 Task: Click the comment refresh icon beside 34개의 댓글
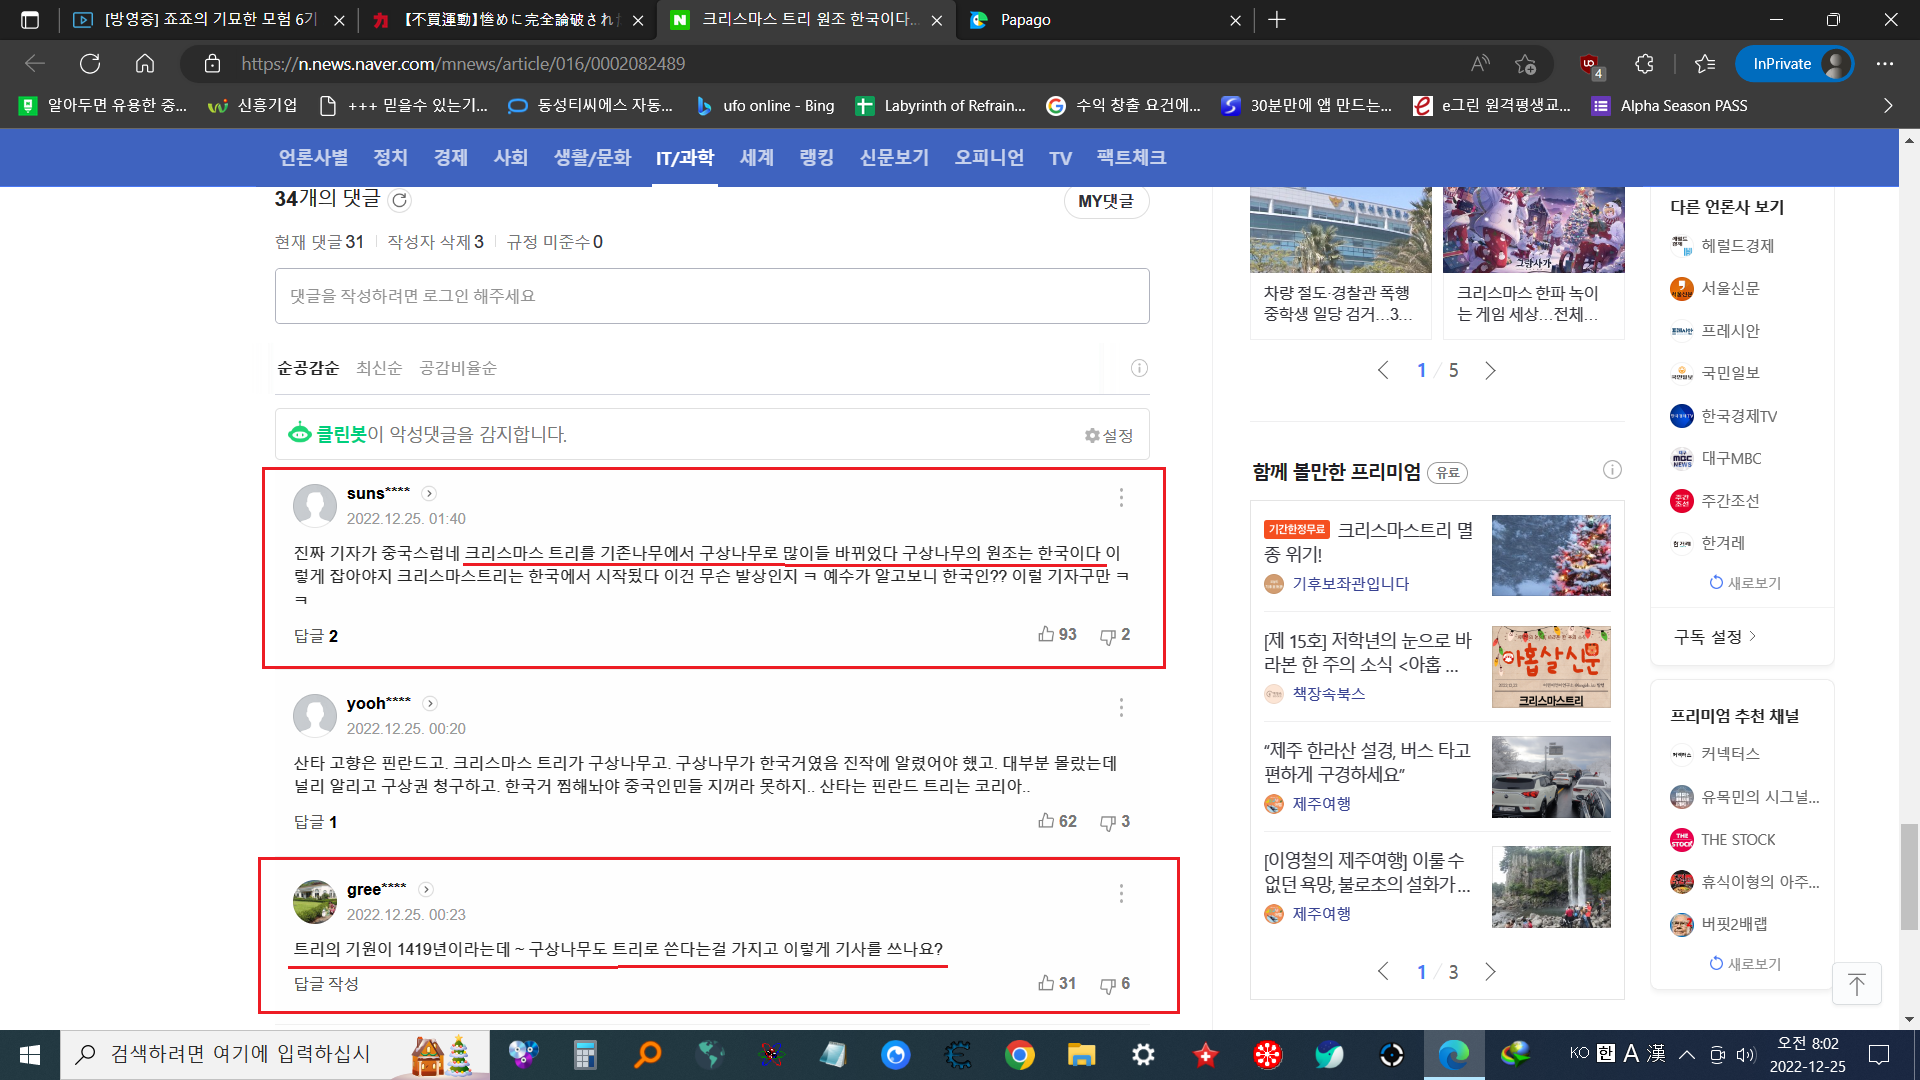pos(399,201)
